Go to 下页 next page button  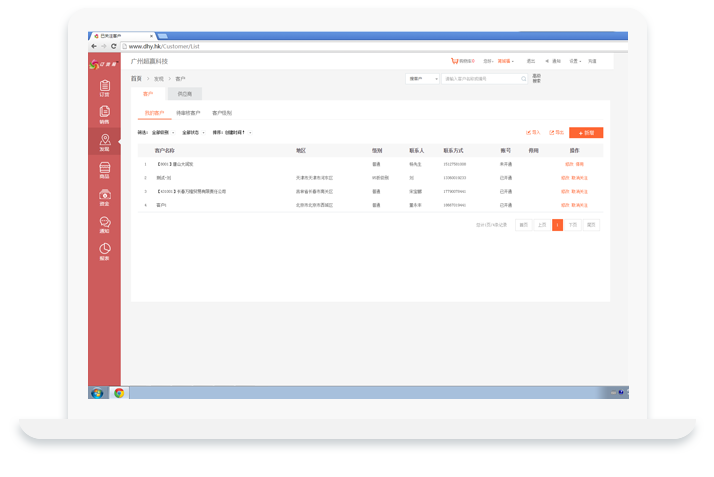coord(573,225)
